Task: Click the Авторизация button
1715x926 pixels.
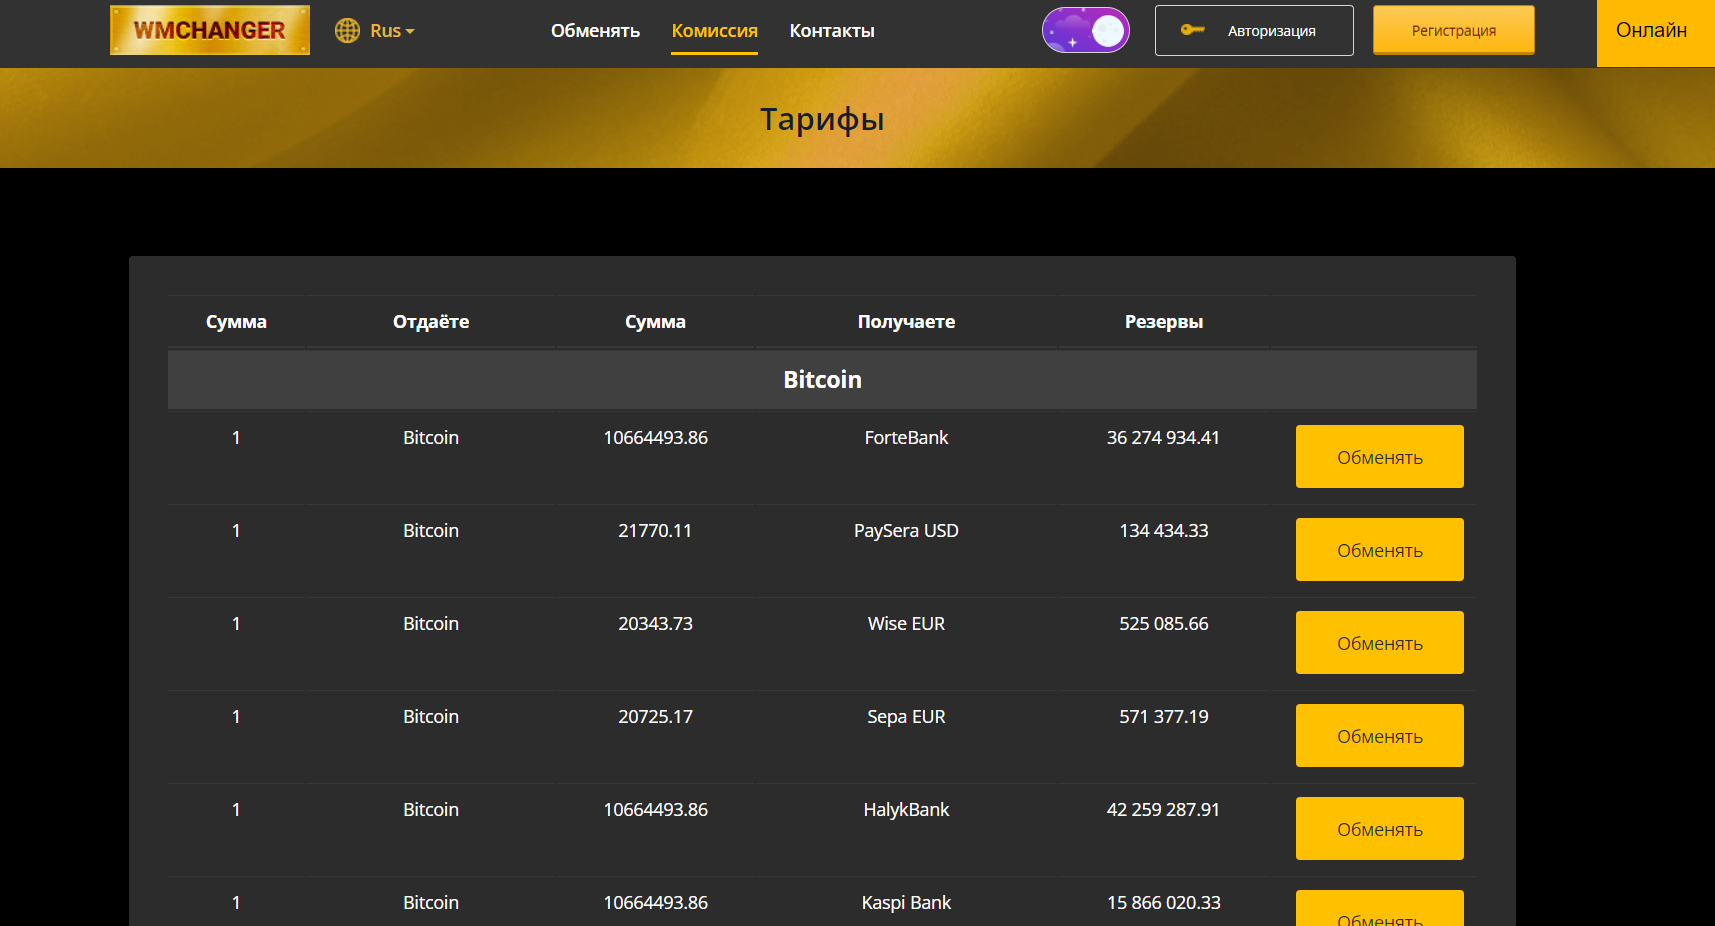Action: point(1254,31)
